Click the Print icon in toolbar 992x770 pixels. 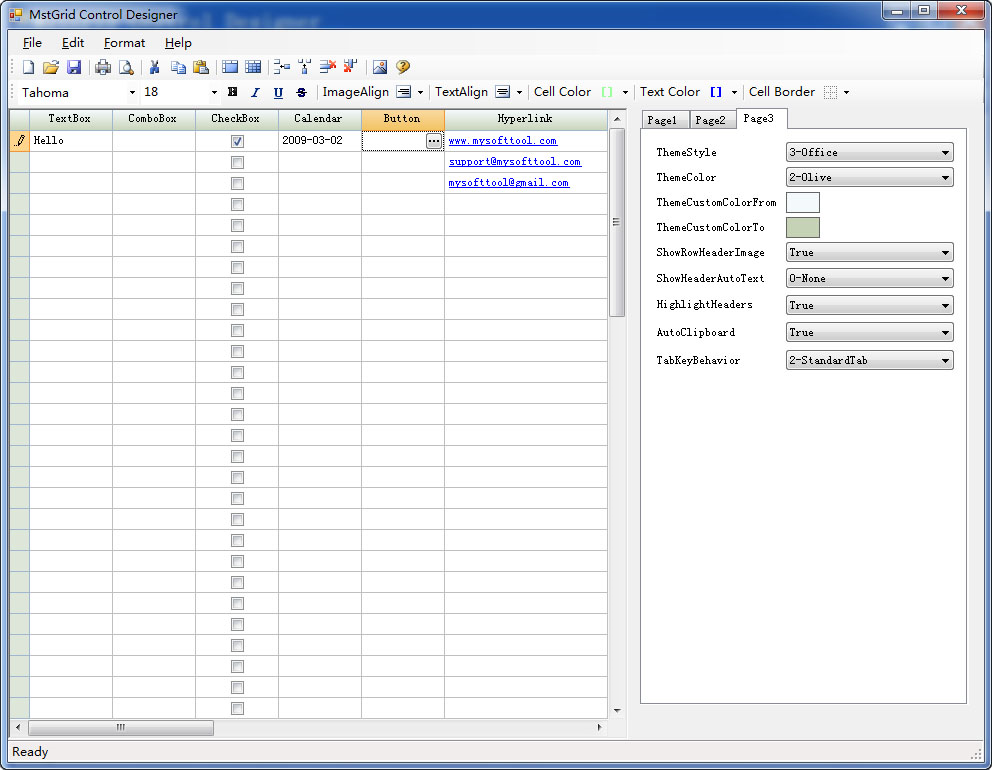point(103,67)
